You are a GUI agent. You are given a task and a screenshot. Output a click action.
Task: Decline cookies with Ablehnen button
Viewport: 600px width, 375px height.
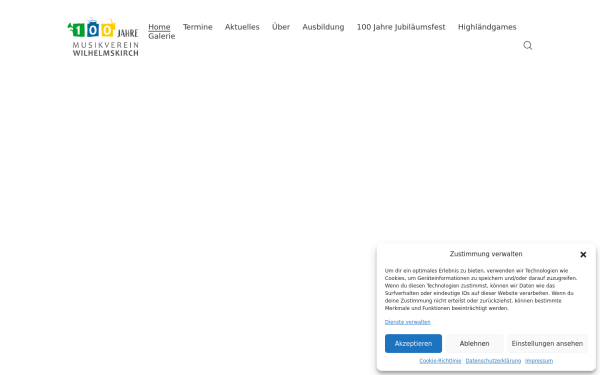tap(474, 344)
